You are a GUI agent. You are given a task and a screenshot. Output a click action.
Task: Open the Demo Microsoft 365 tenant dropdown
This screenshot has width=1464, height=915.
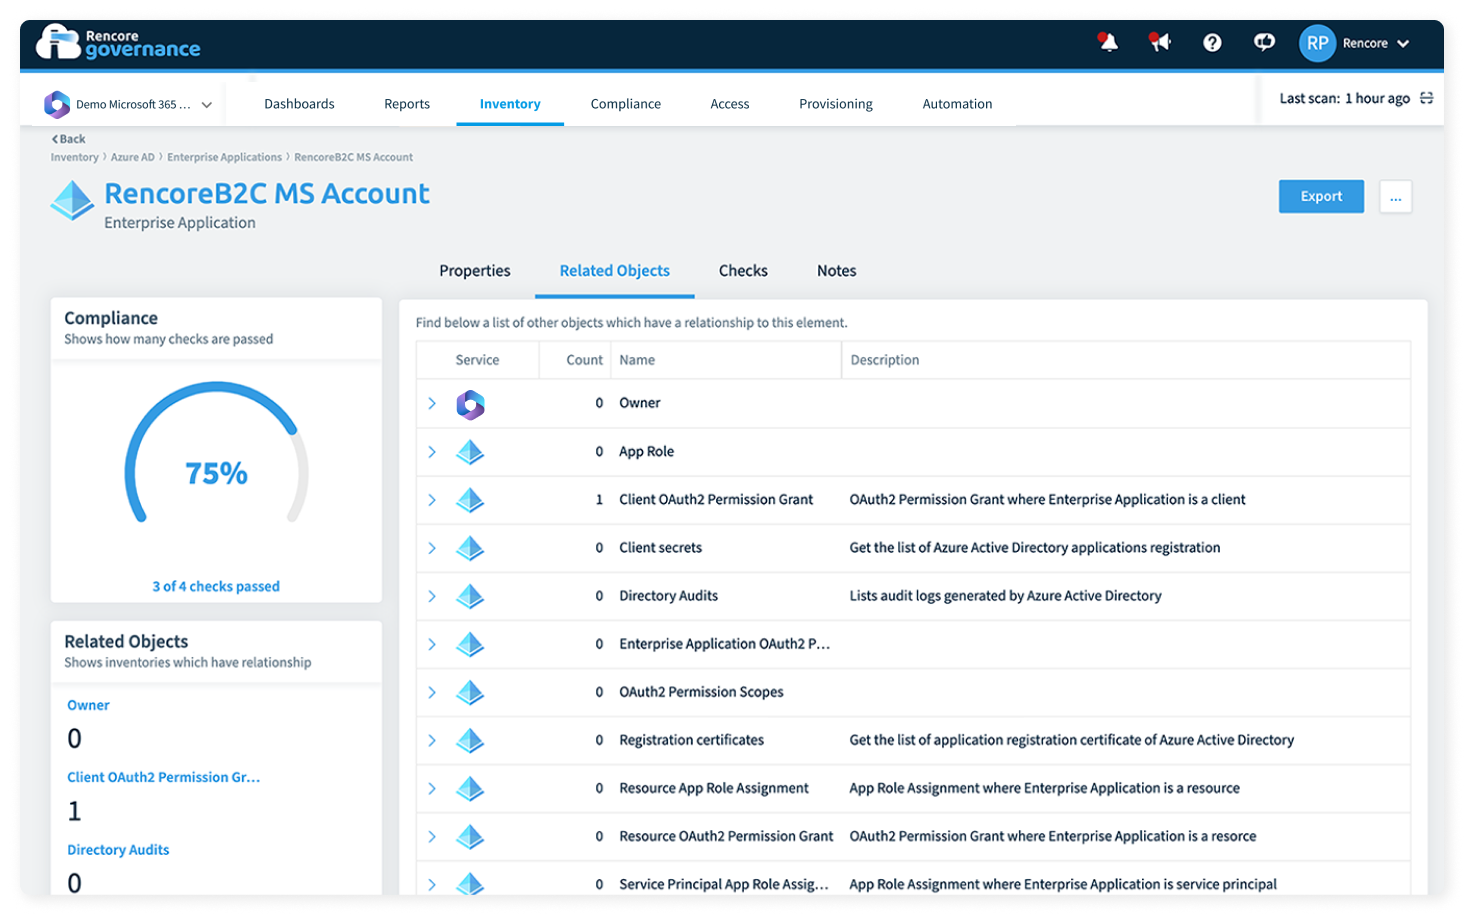click(x=128, y=104)
